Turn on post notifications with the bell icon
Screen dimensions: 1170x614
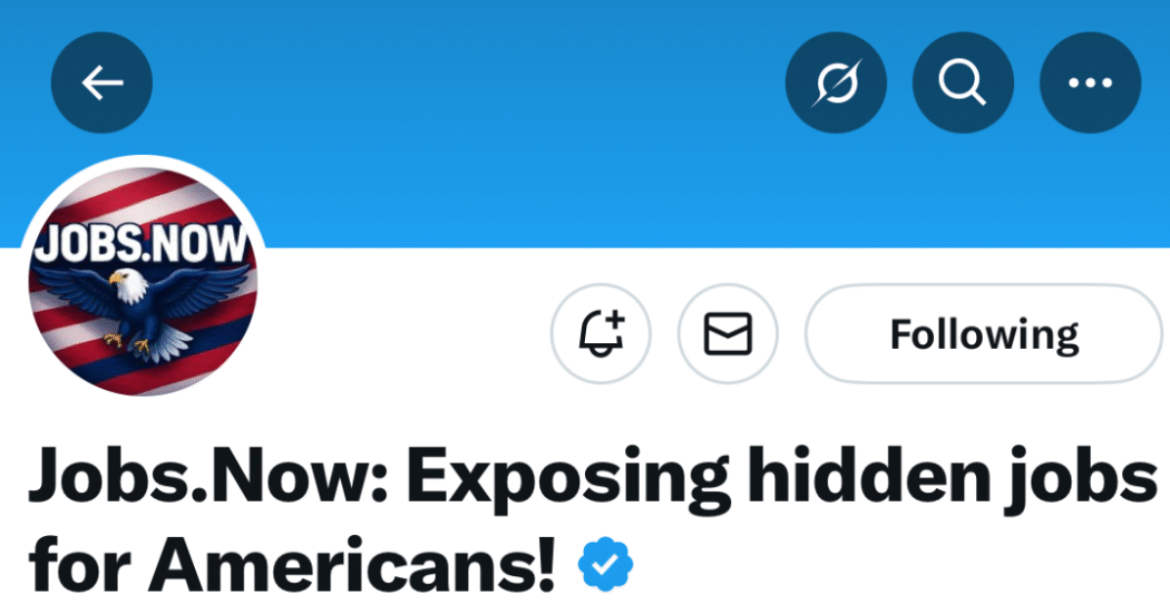601,334
